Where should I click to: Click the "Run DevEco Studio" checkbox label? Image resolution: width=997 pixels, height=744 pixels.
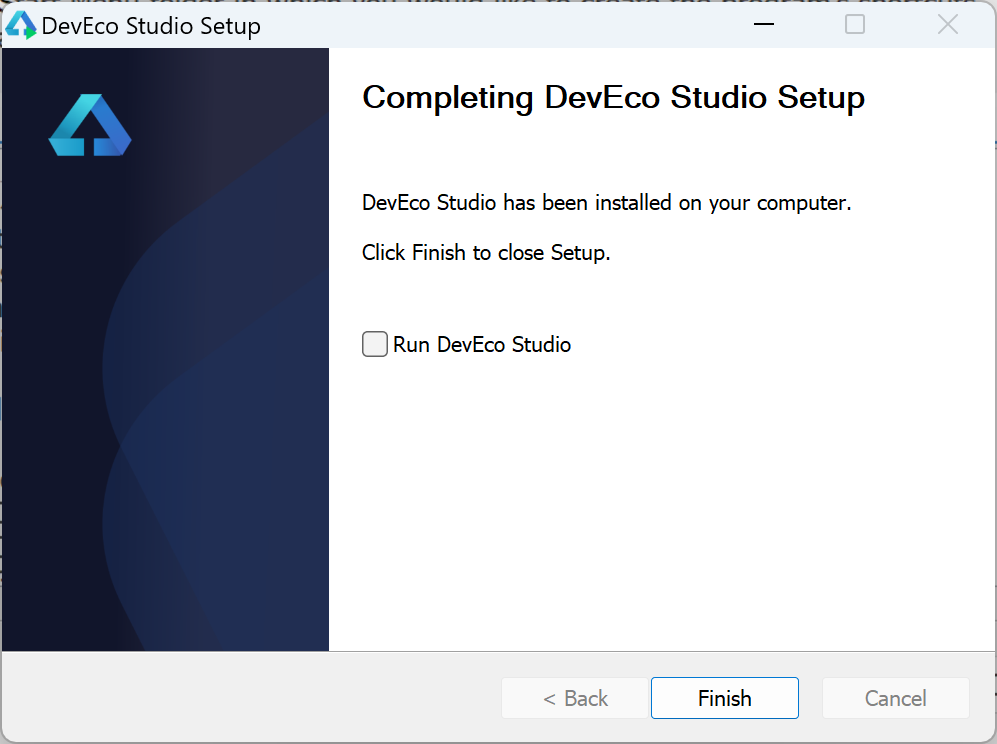point(482,345)
